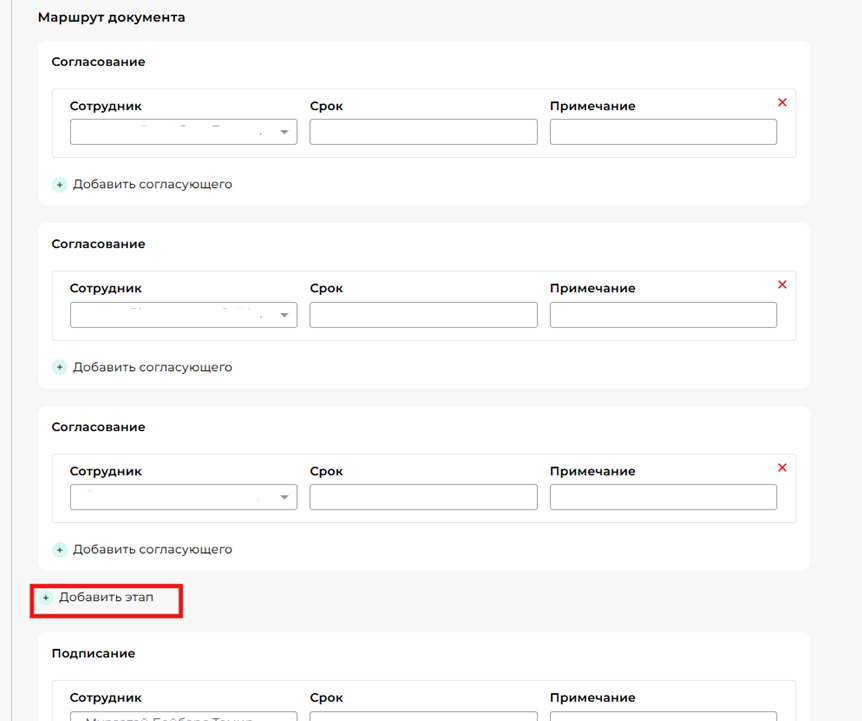
Task: Delete the third Согласование approver row
Action: (782, 468)
